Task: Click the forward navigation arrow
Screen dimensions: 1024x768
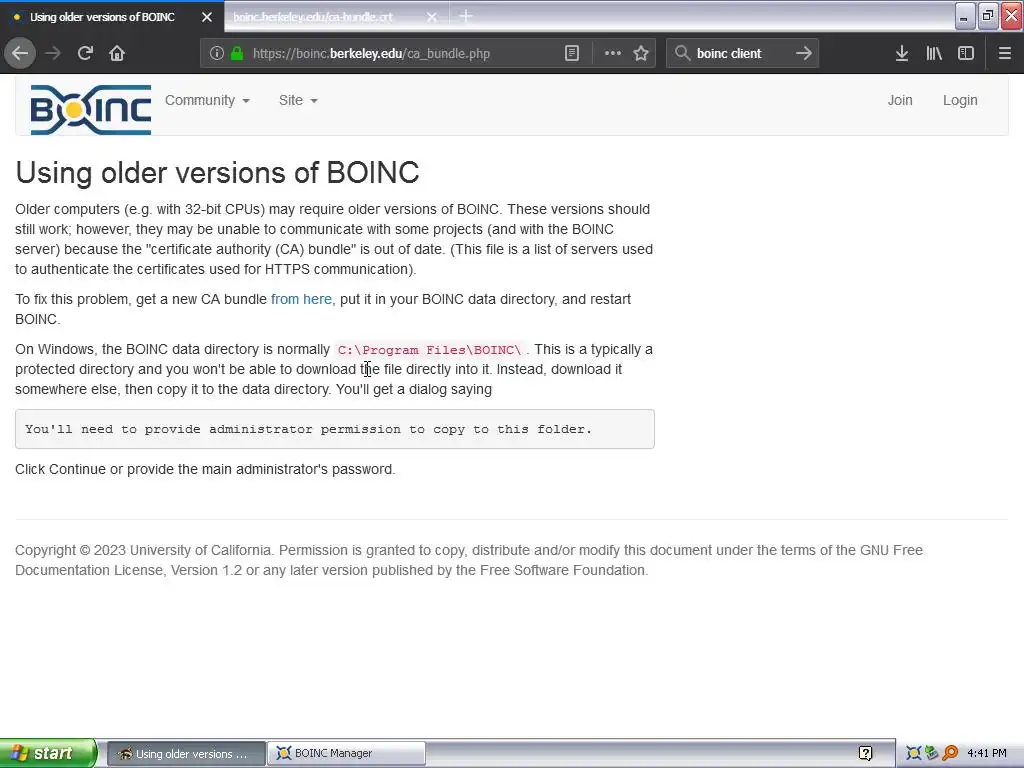Action: [53, 53]
